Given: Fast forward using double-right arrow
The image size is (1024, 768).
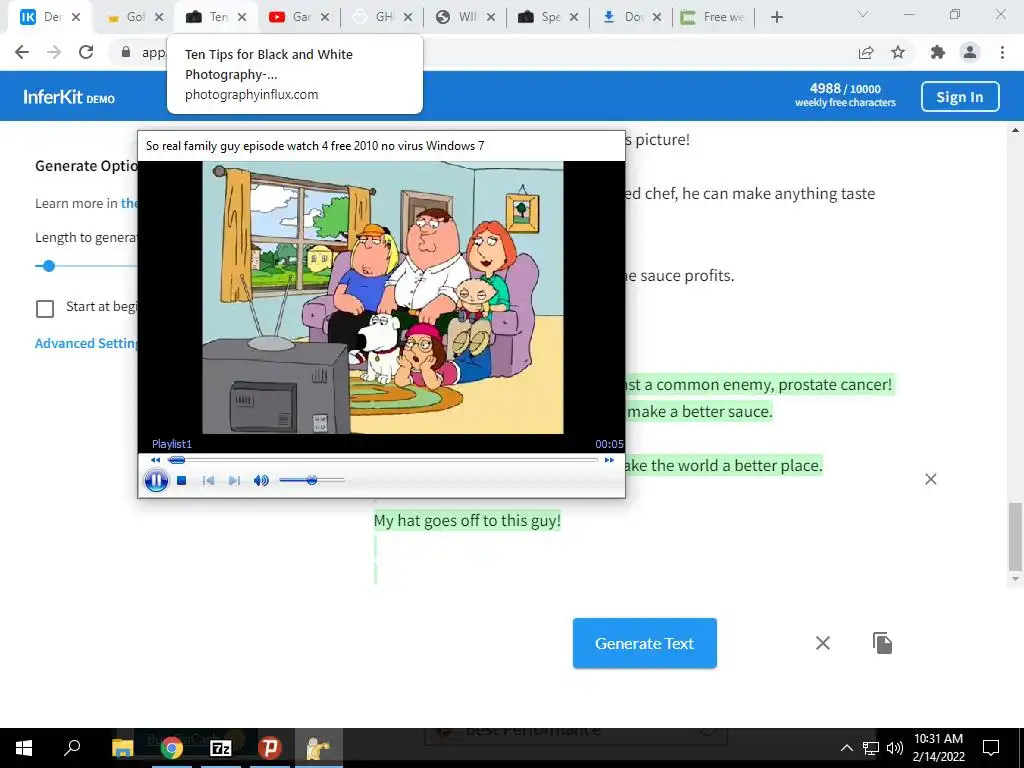Looking at the screenshot, I should click(x=609, y=460).
